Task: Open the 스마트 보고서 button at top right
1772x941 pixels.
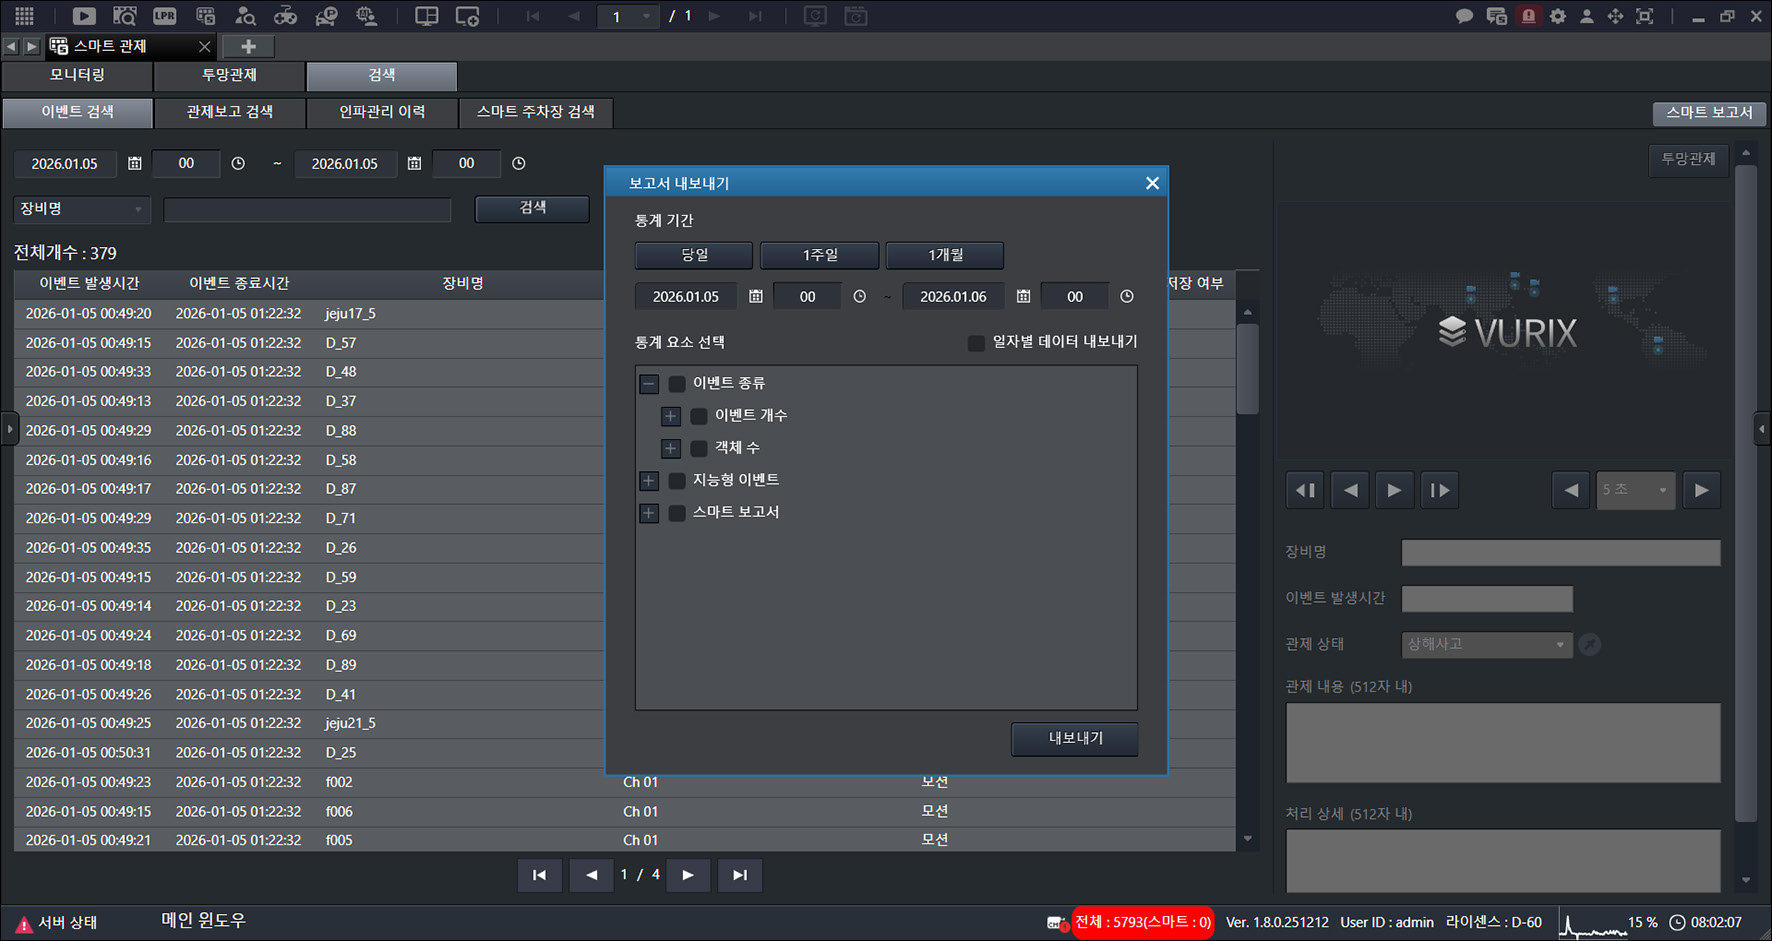Action: tap(1709, 113)
